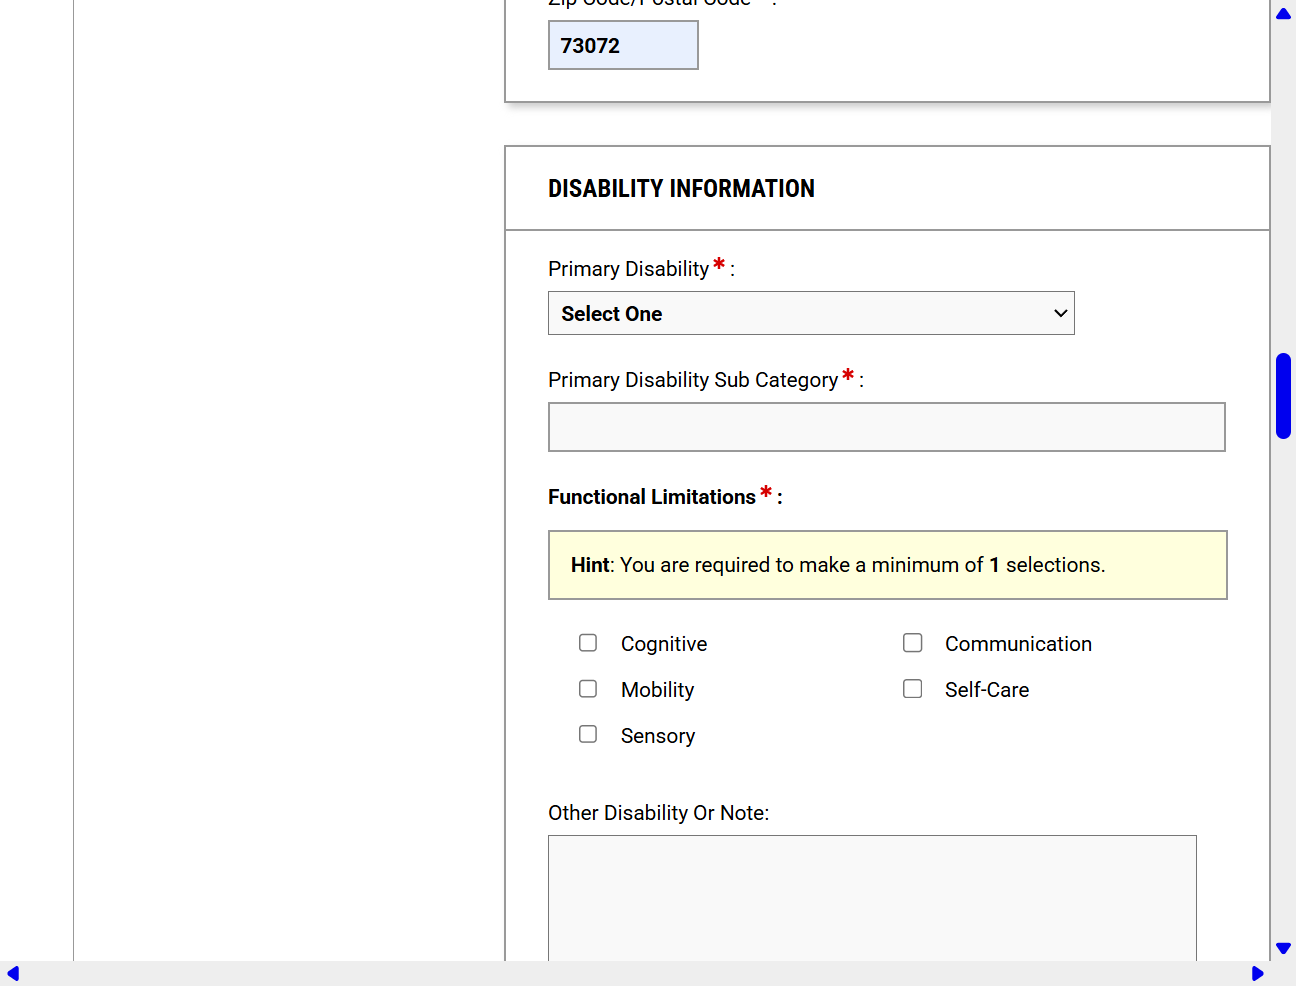
Task: Click the Primary Disability Sub Category label
Action: (706, 380)
